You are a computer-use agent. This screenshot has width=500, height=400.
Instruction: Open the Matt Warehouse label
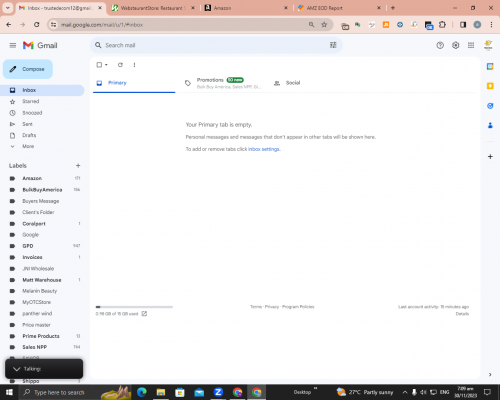pyautogui.click(x=42, y=280)
